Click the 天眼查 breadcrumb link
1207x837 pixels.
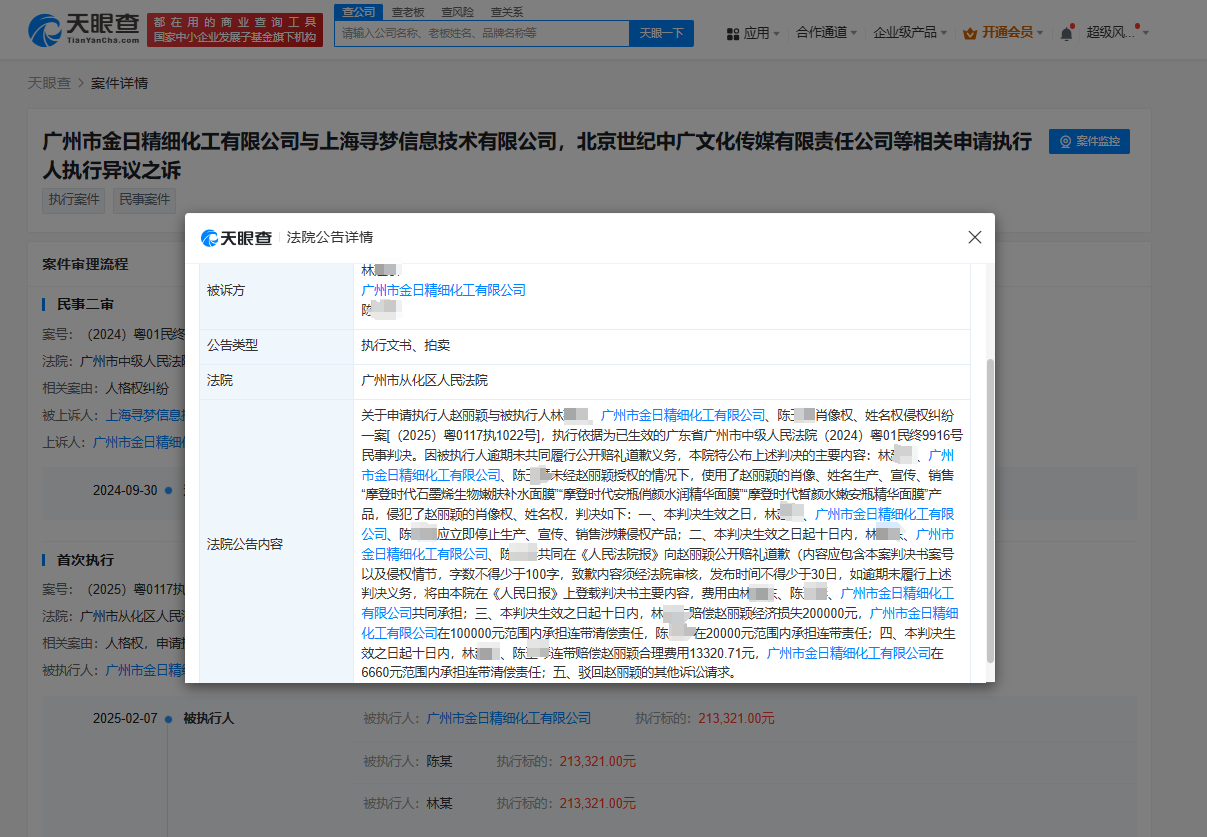pyautogui.click(x=48, y=83)
